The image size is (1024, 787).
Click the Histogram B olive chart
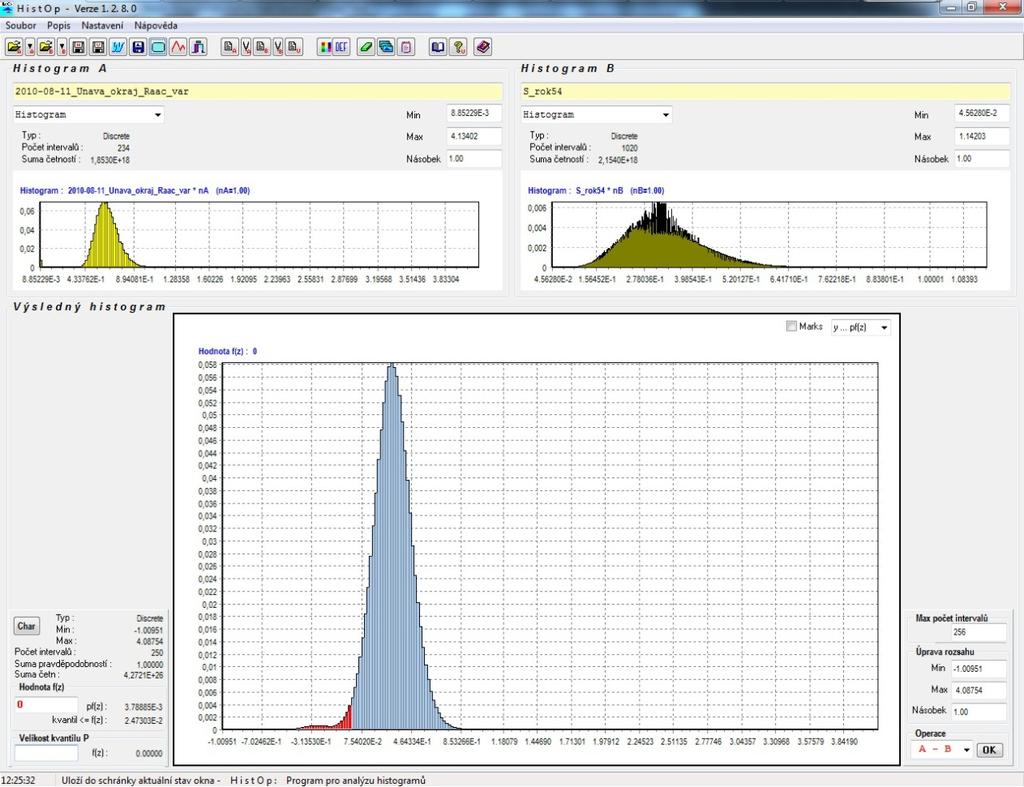769,234
